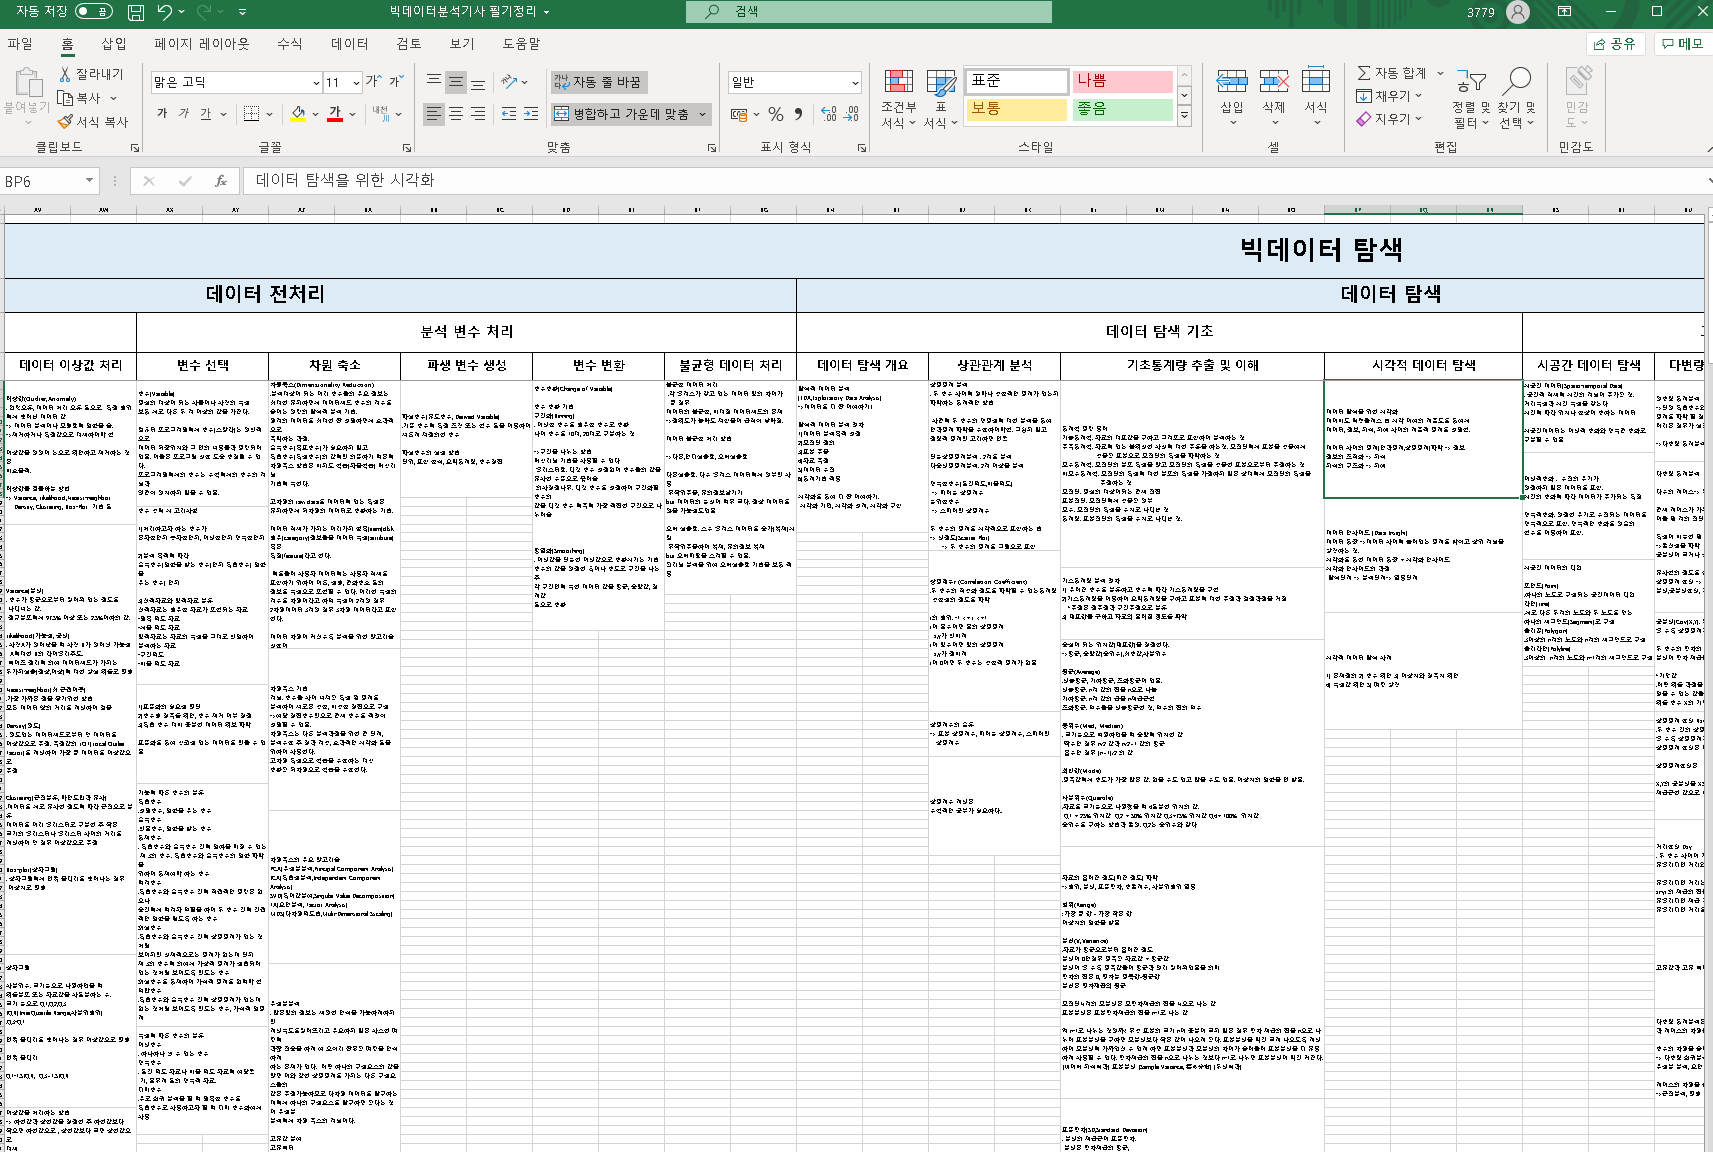
Task: Toggle center horizontal alignment
Action: coord(456,114)
